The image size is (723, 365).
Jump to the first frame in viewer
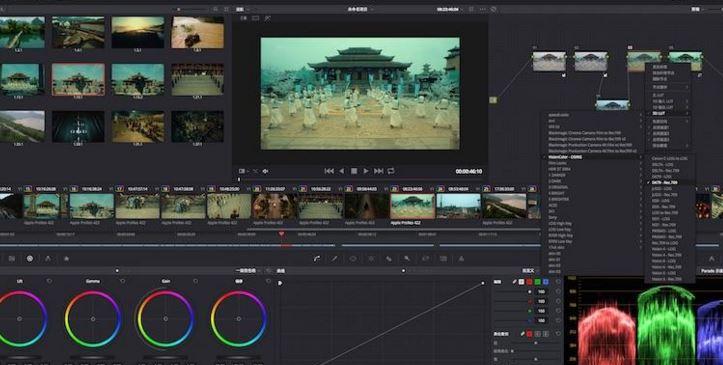(x=329, y=171)
